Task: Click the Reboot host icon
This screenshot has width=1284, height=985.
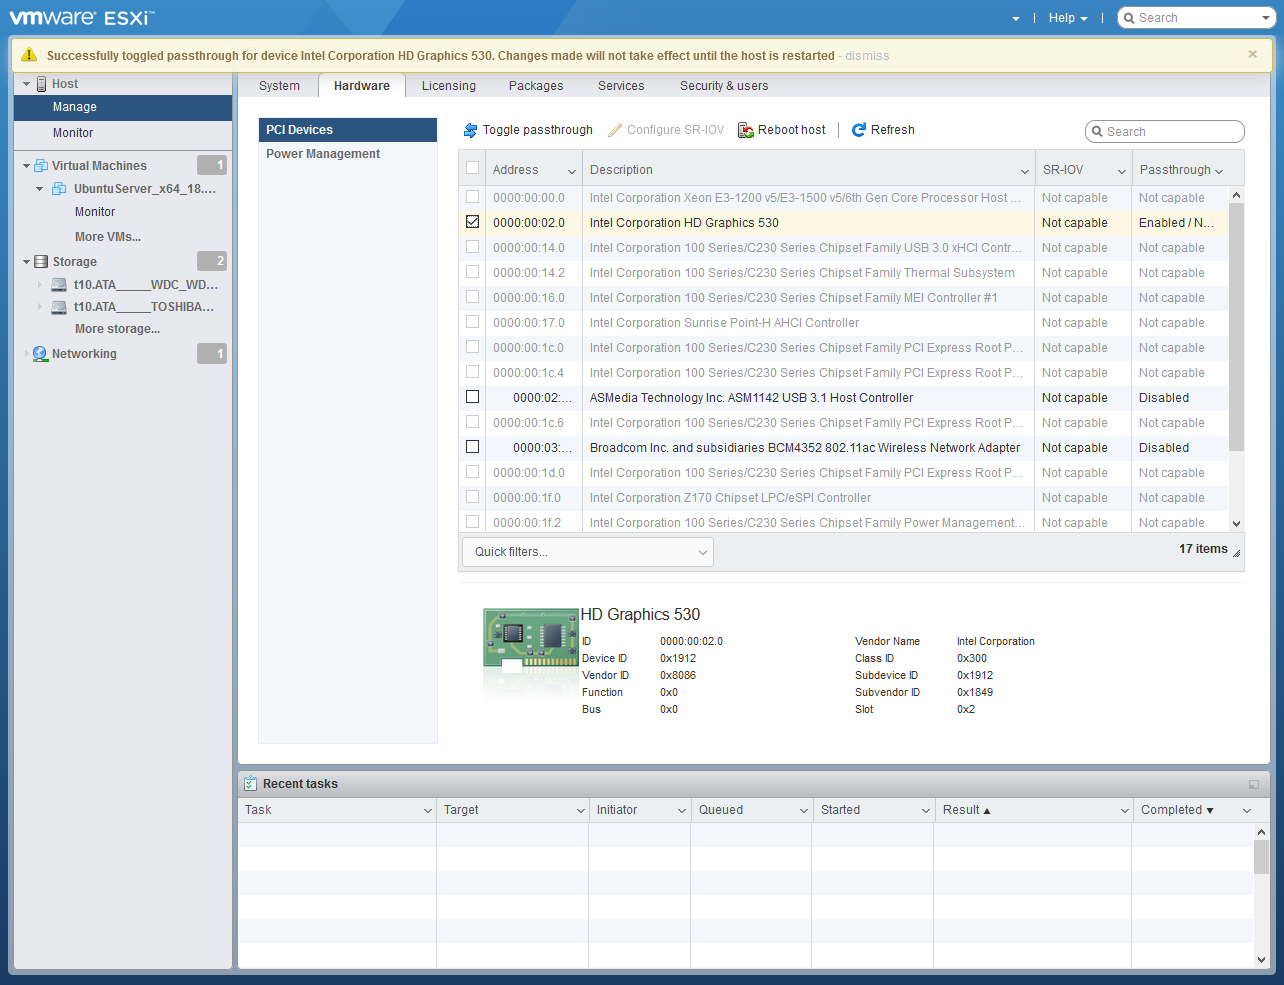Action: tap(746, 130)
